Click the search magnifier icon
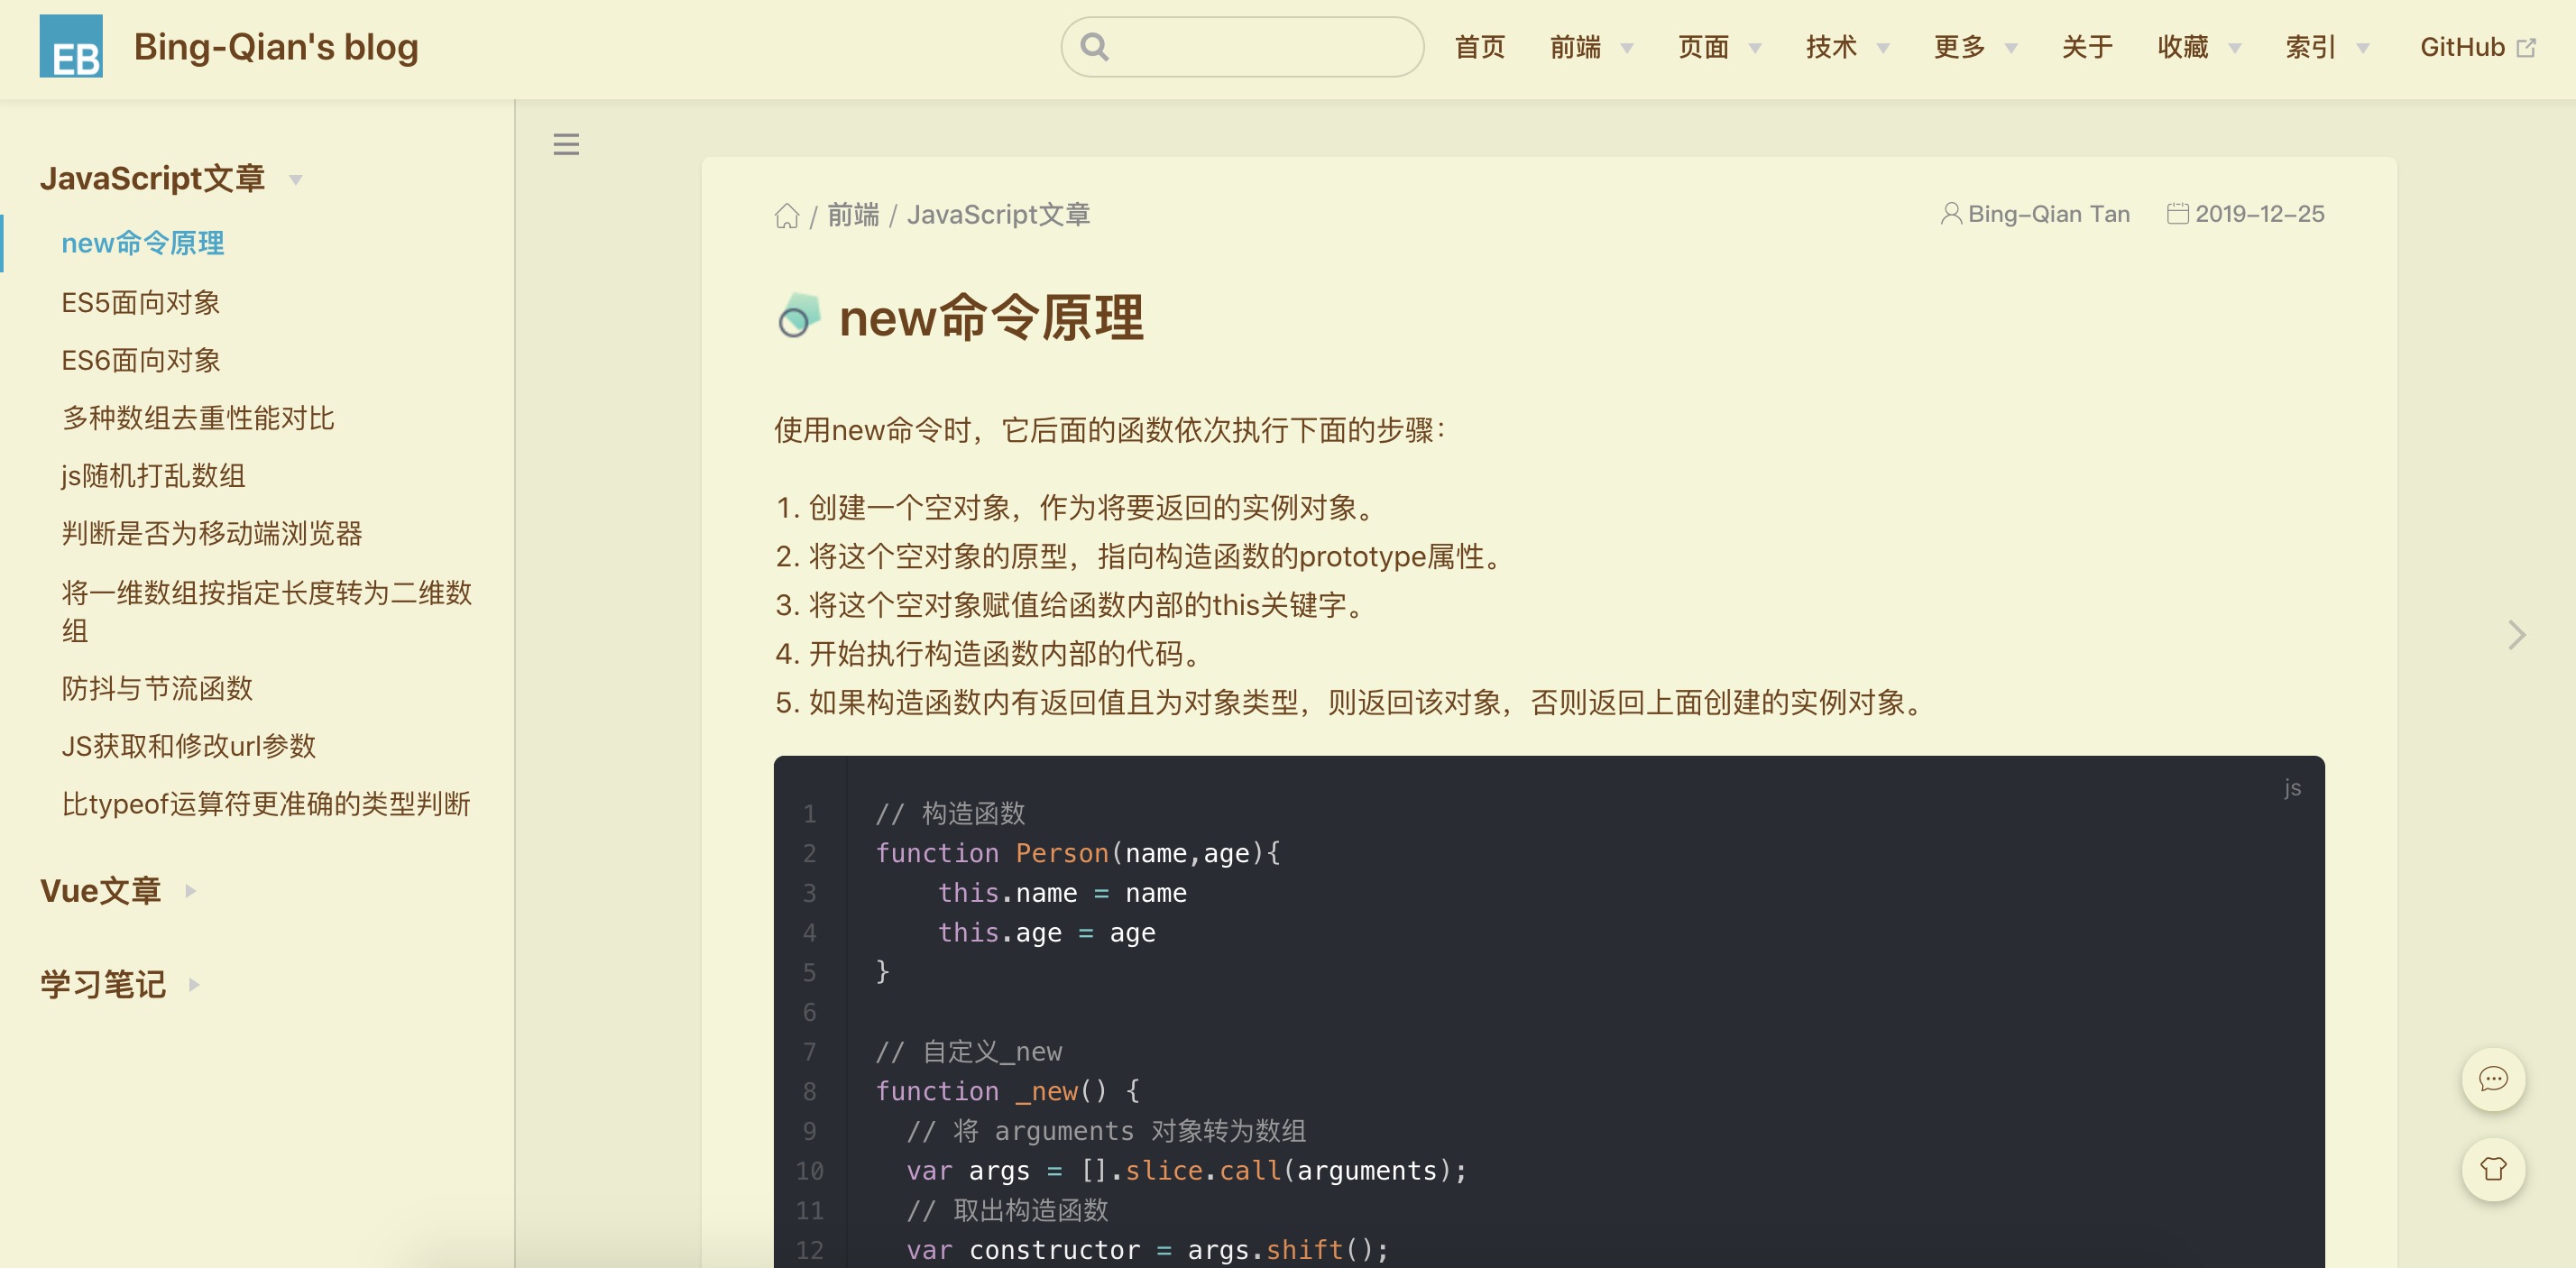 1095,47
